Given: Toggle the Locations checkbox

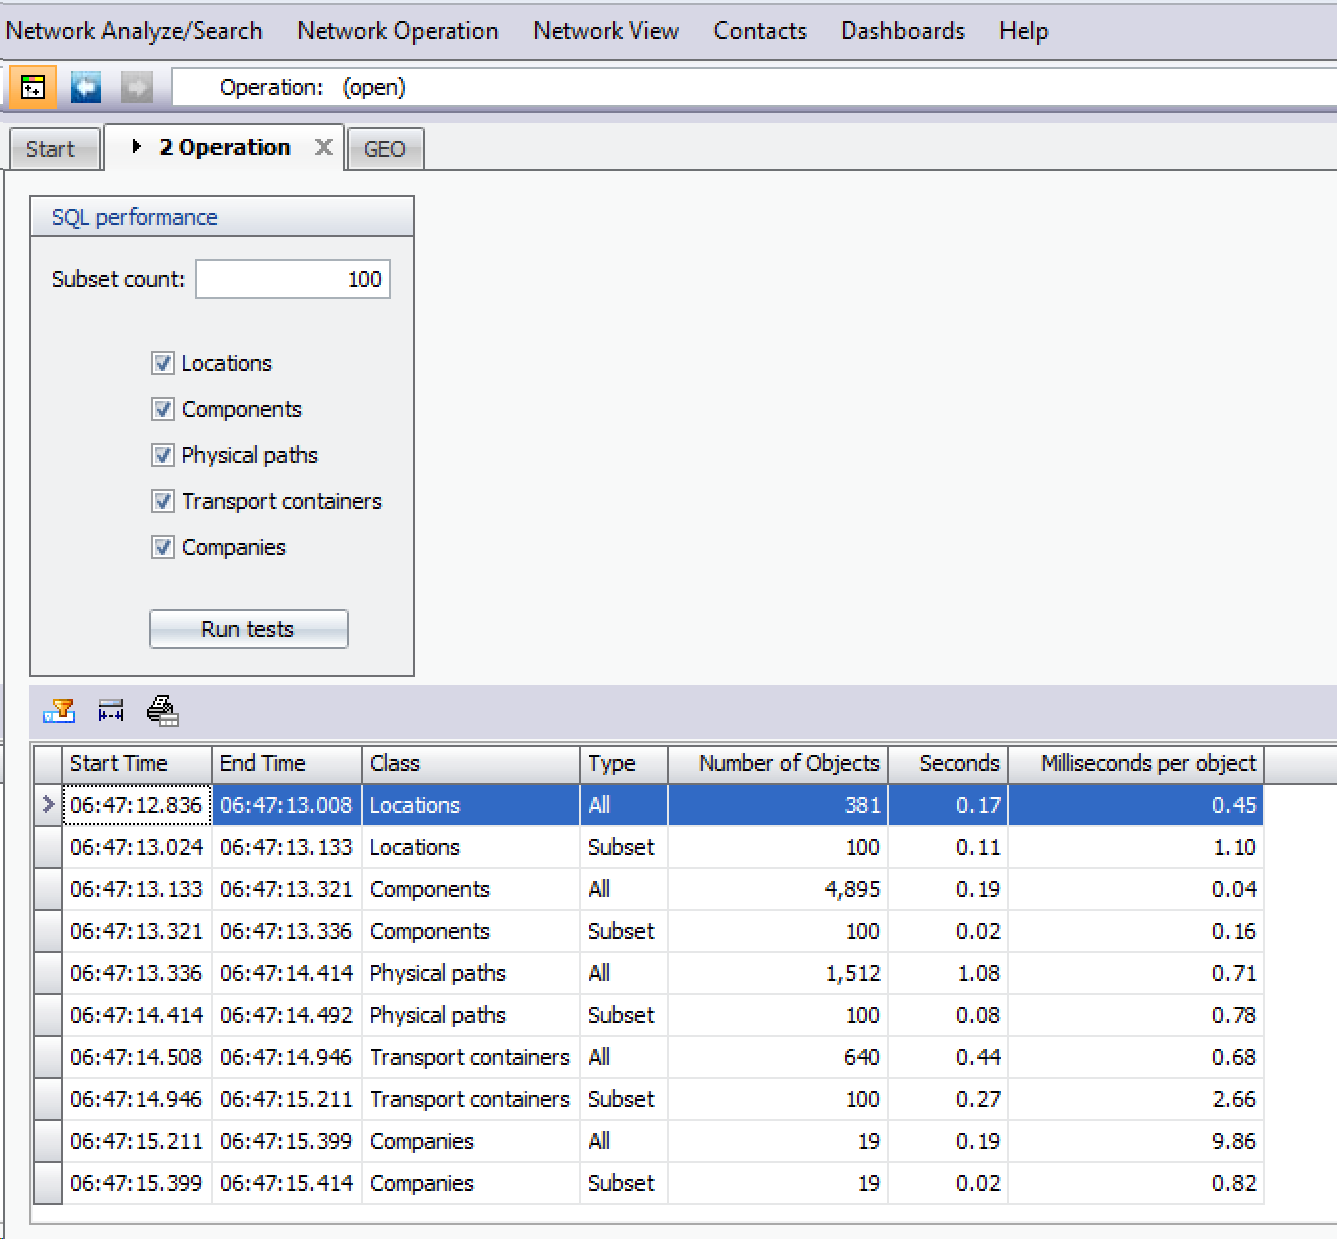Looking at the screenshot, I should pyautogui.click(x=163, y=363).
